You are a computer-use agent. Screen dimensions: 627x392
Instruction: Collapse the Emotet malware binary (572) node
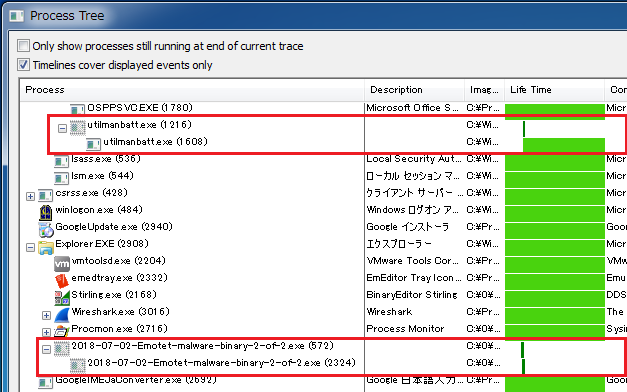[46, 349]
